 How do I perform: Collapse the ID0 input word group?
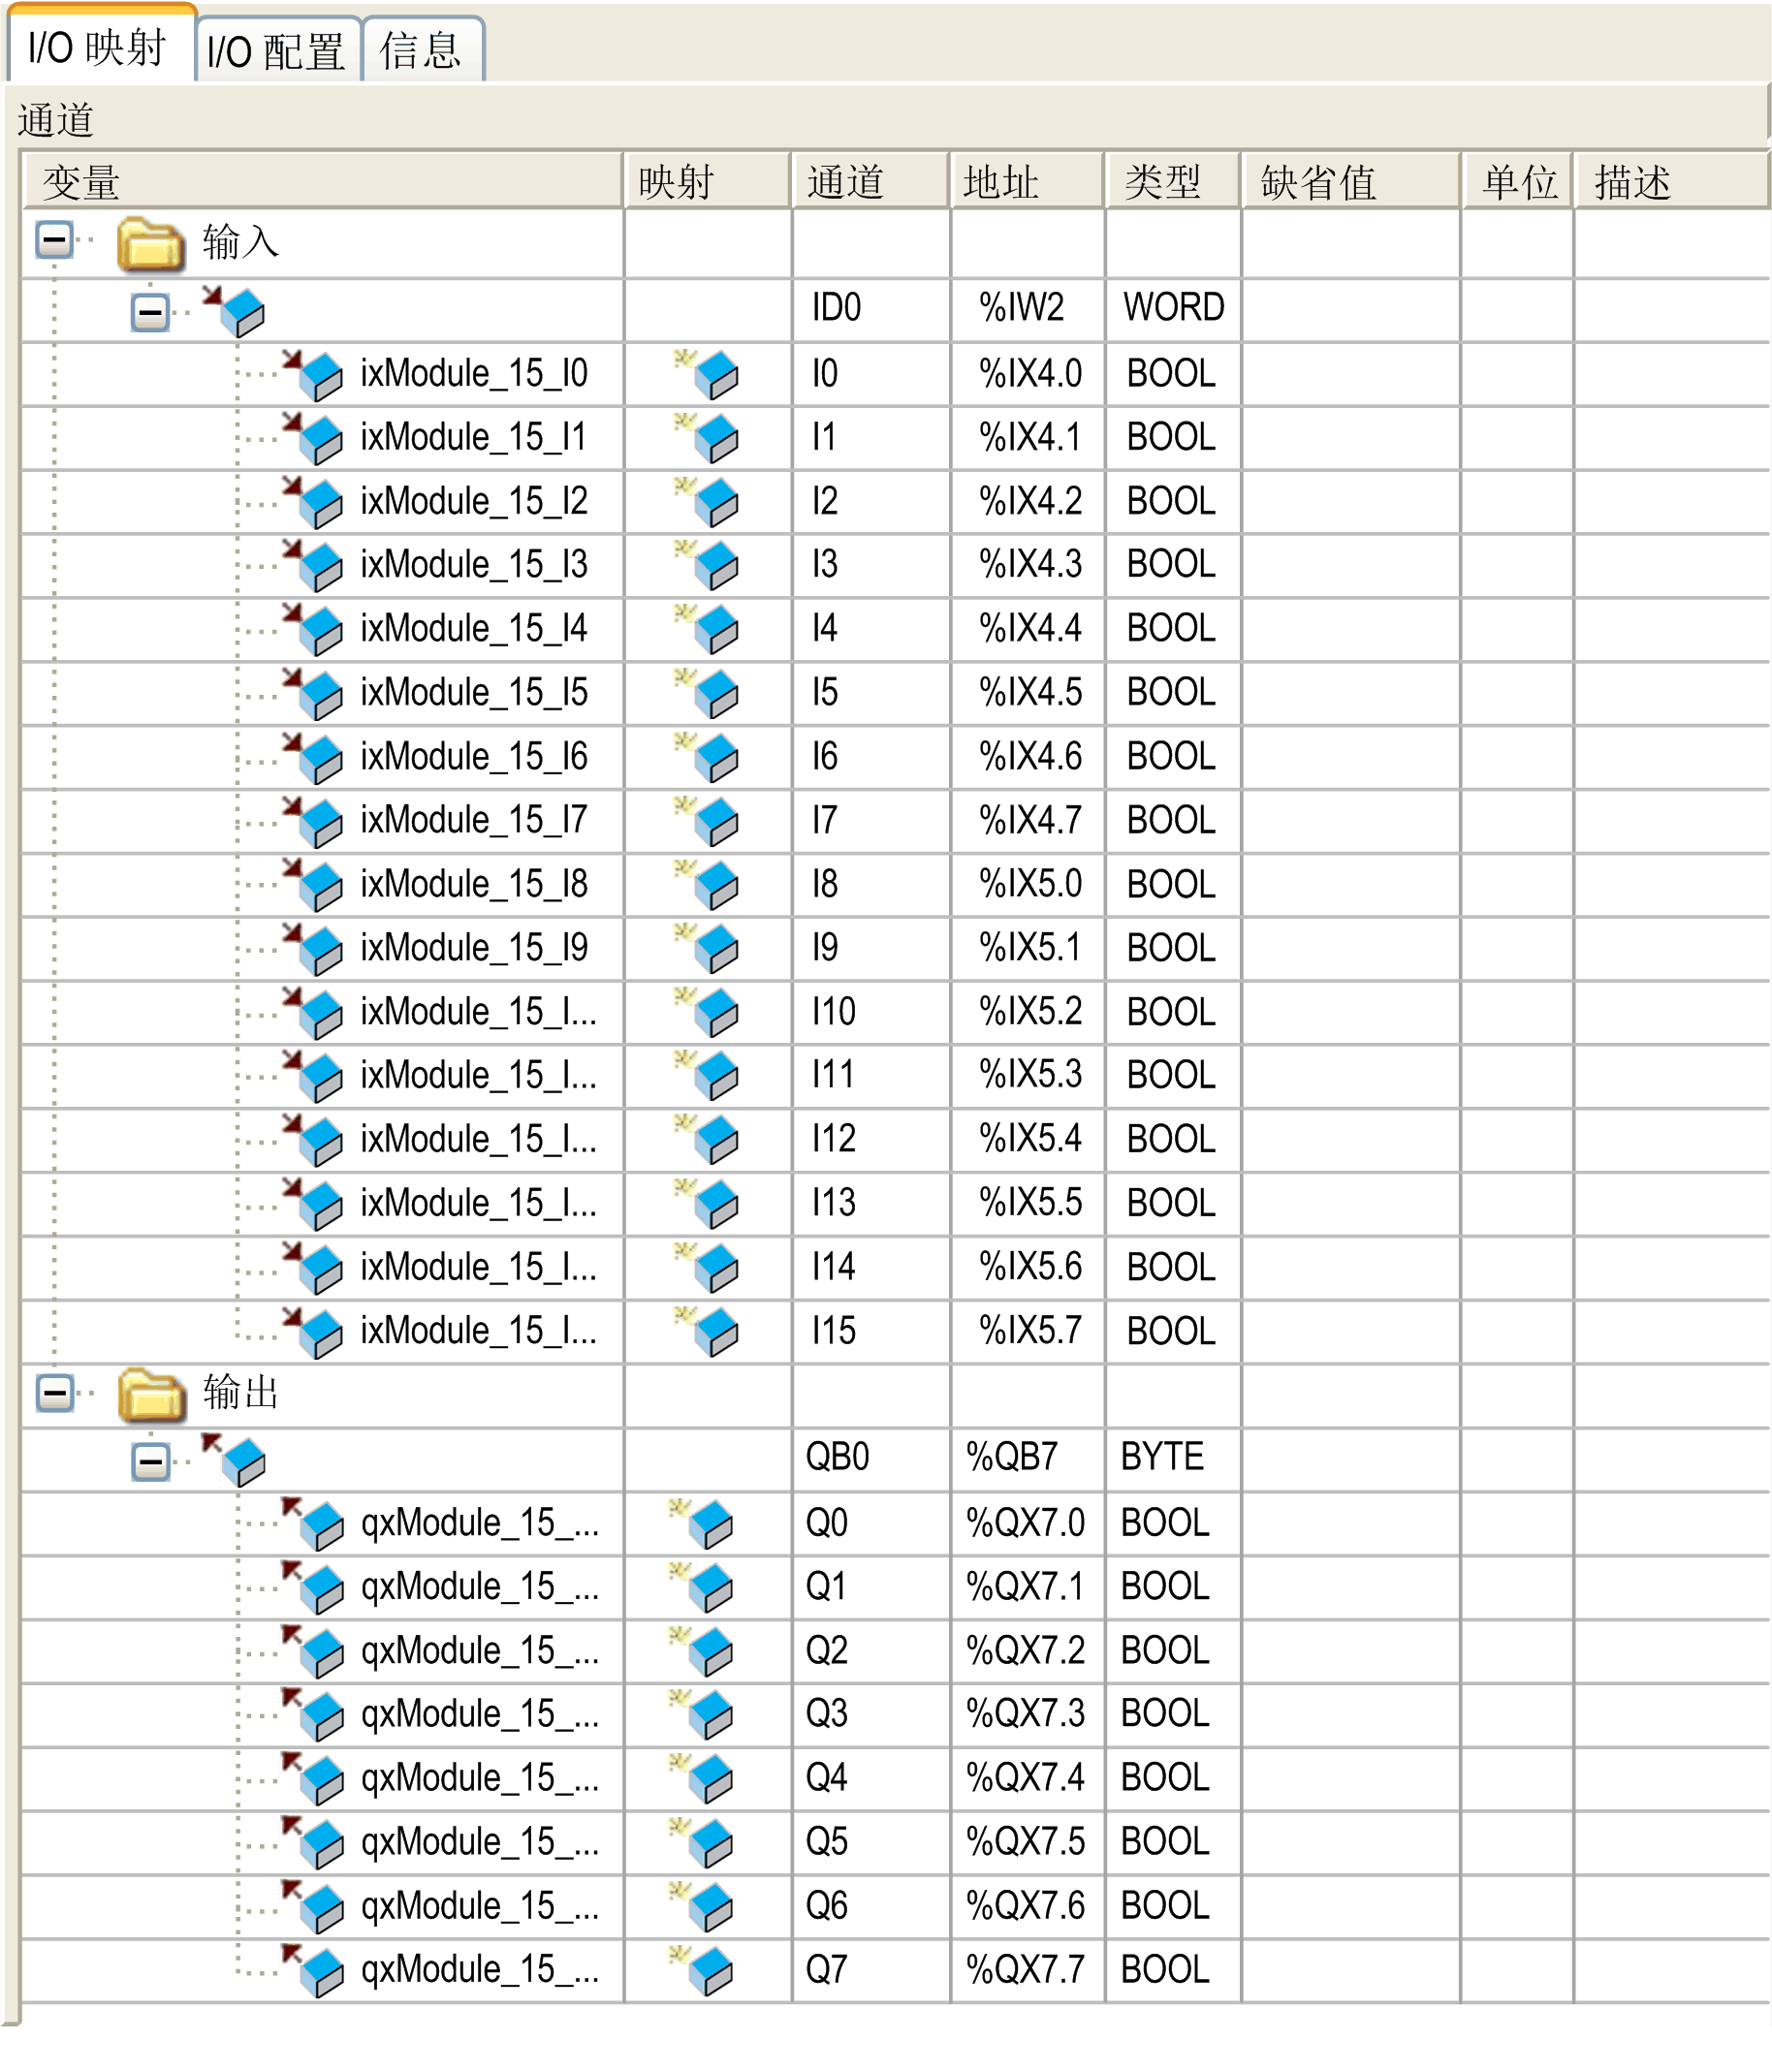pyautogui.click(x=150, y=313)
